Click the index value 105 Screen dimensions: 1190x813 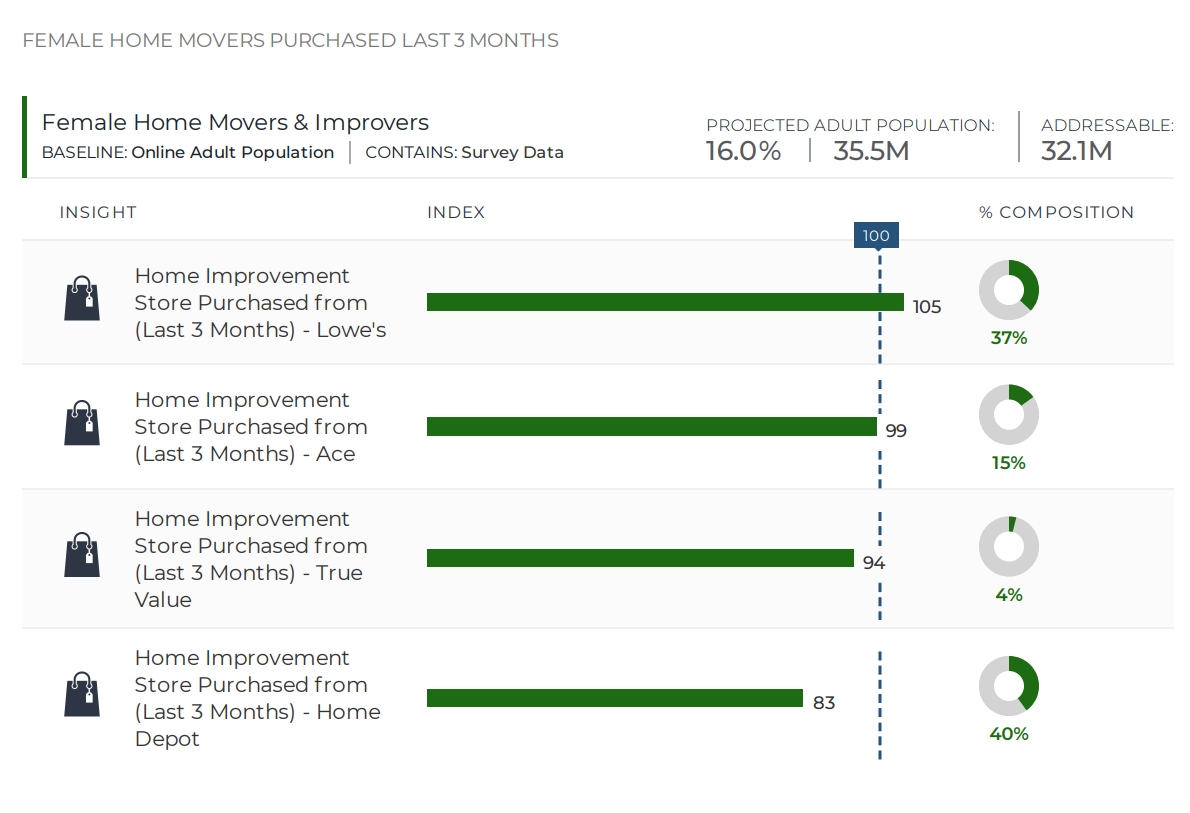(x=927, y=307)
